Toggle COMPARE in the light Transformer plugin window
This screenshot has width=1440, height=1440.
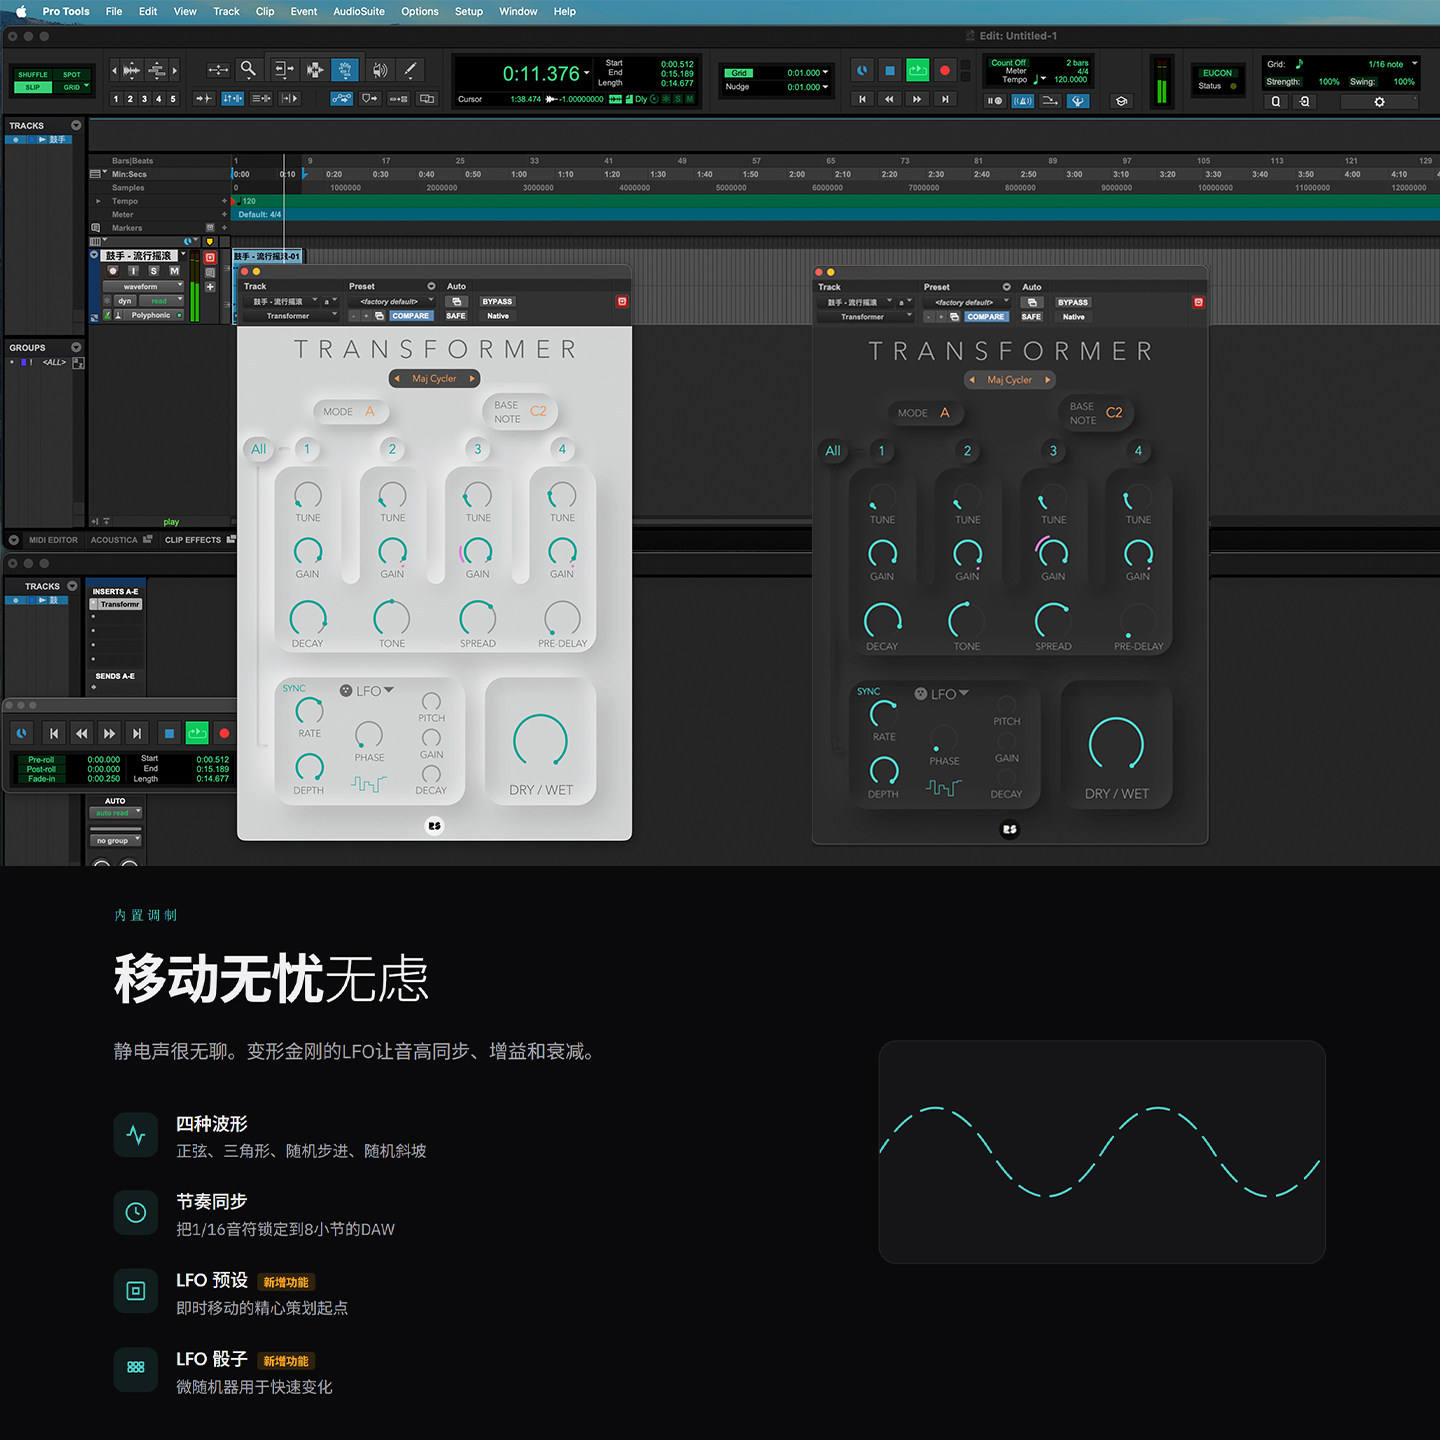coord(410,316)
